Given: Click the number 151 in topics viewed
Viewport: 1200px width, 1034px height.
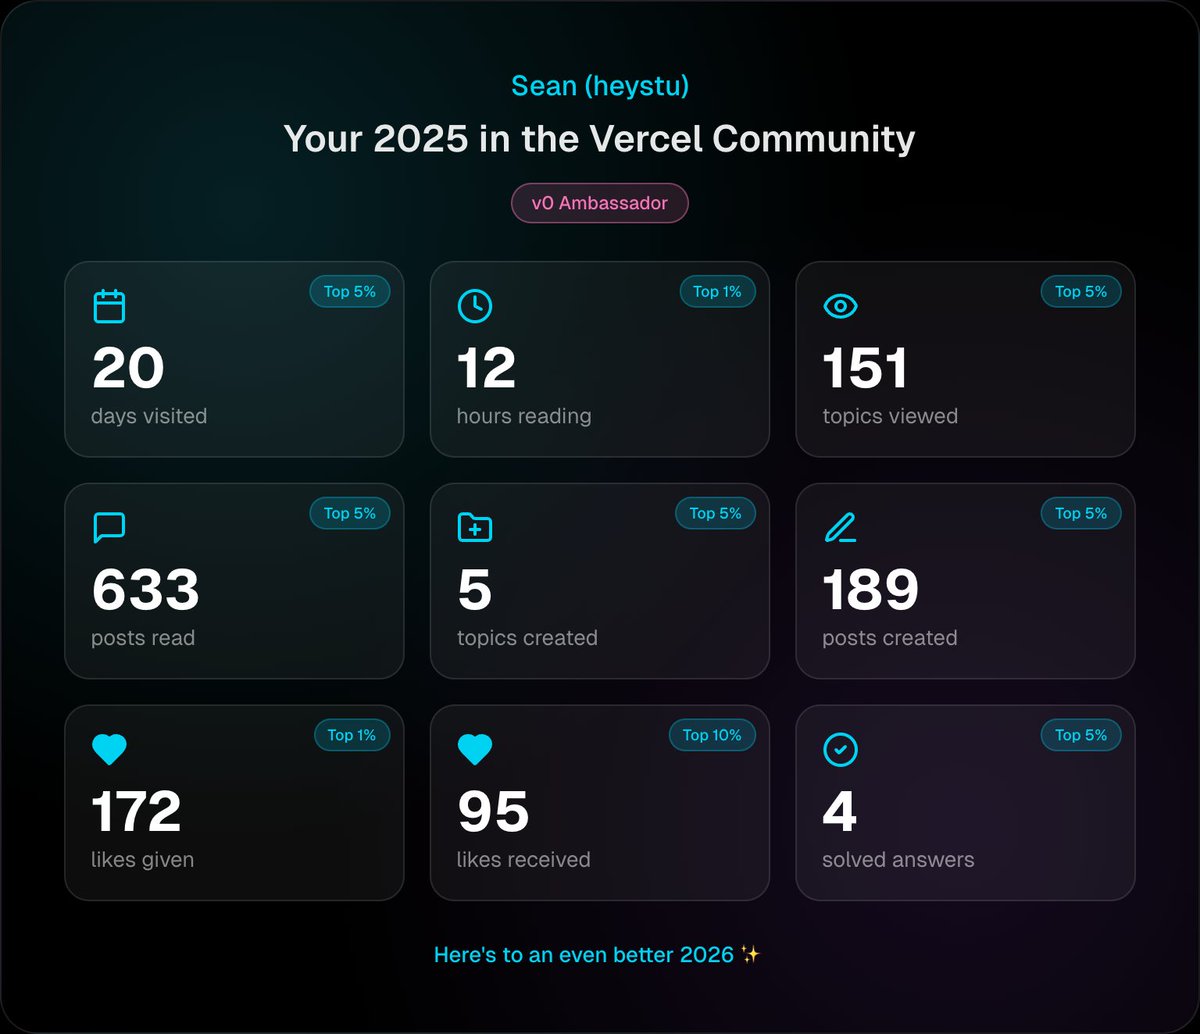Looking at the screenshot, I should [865, 367].
